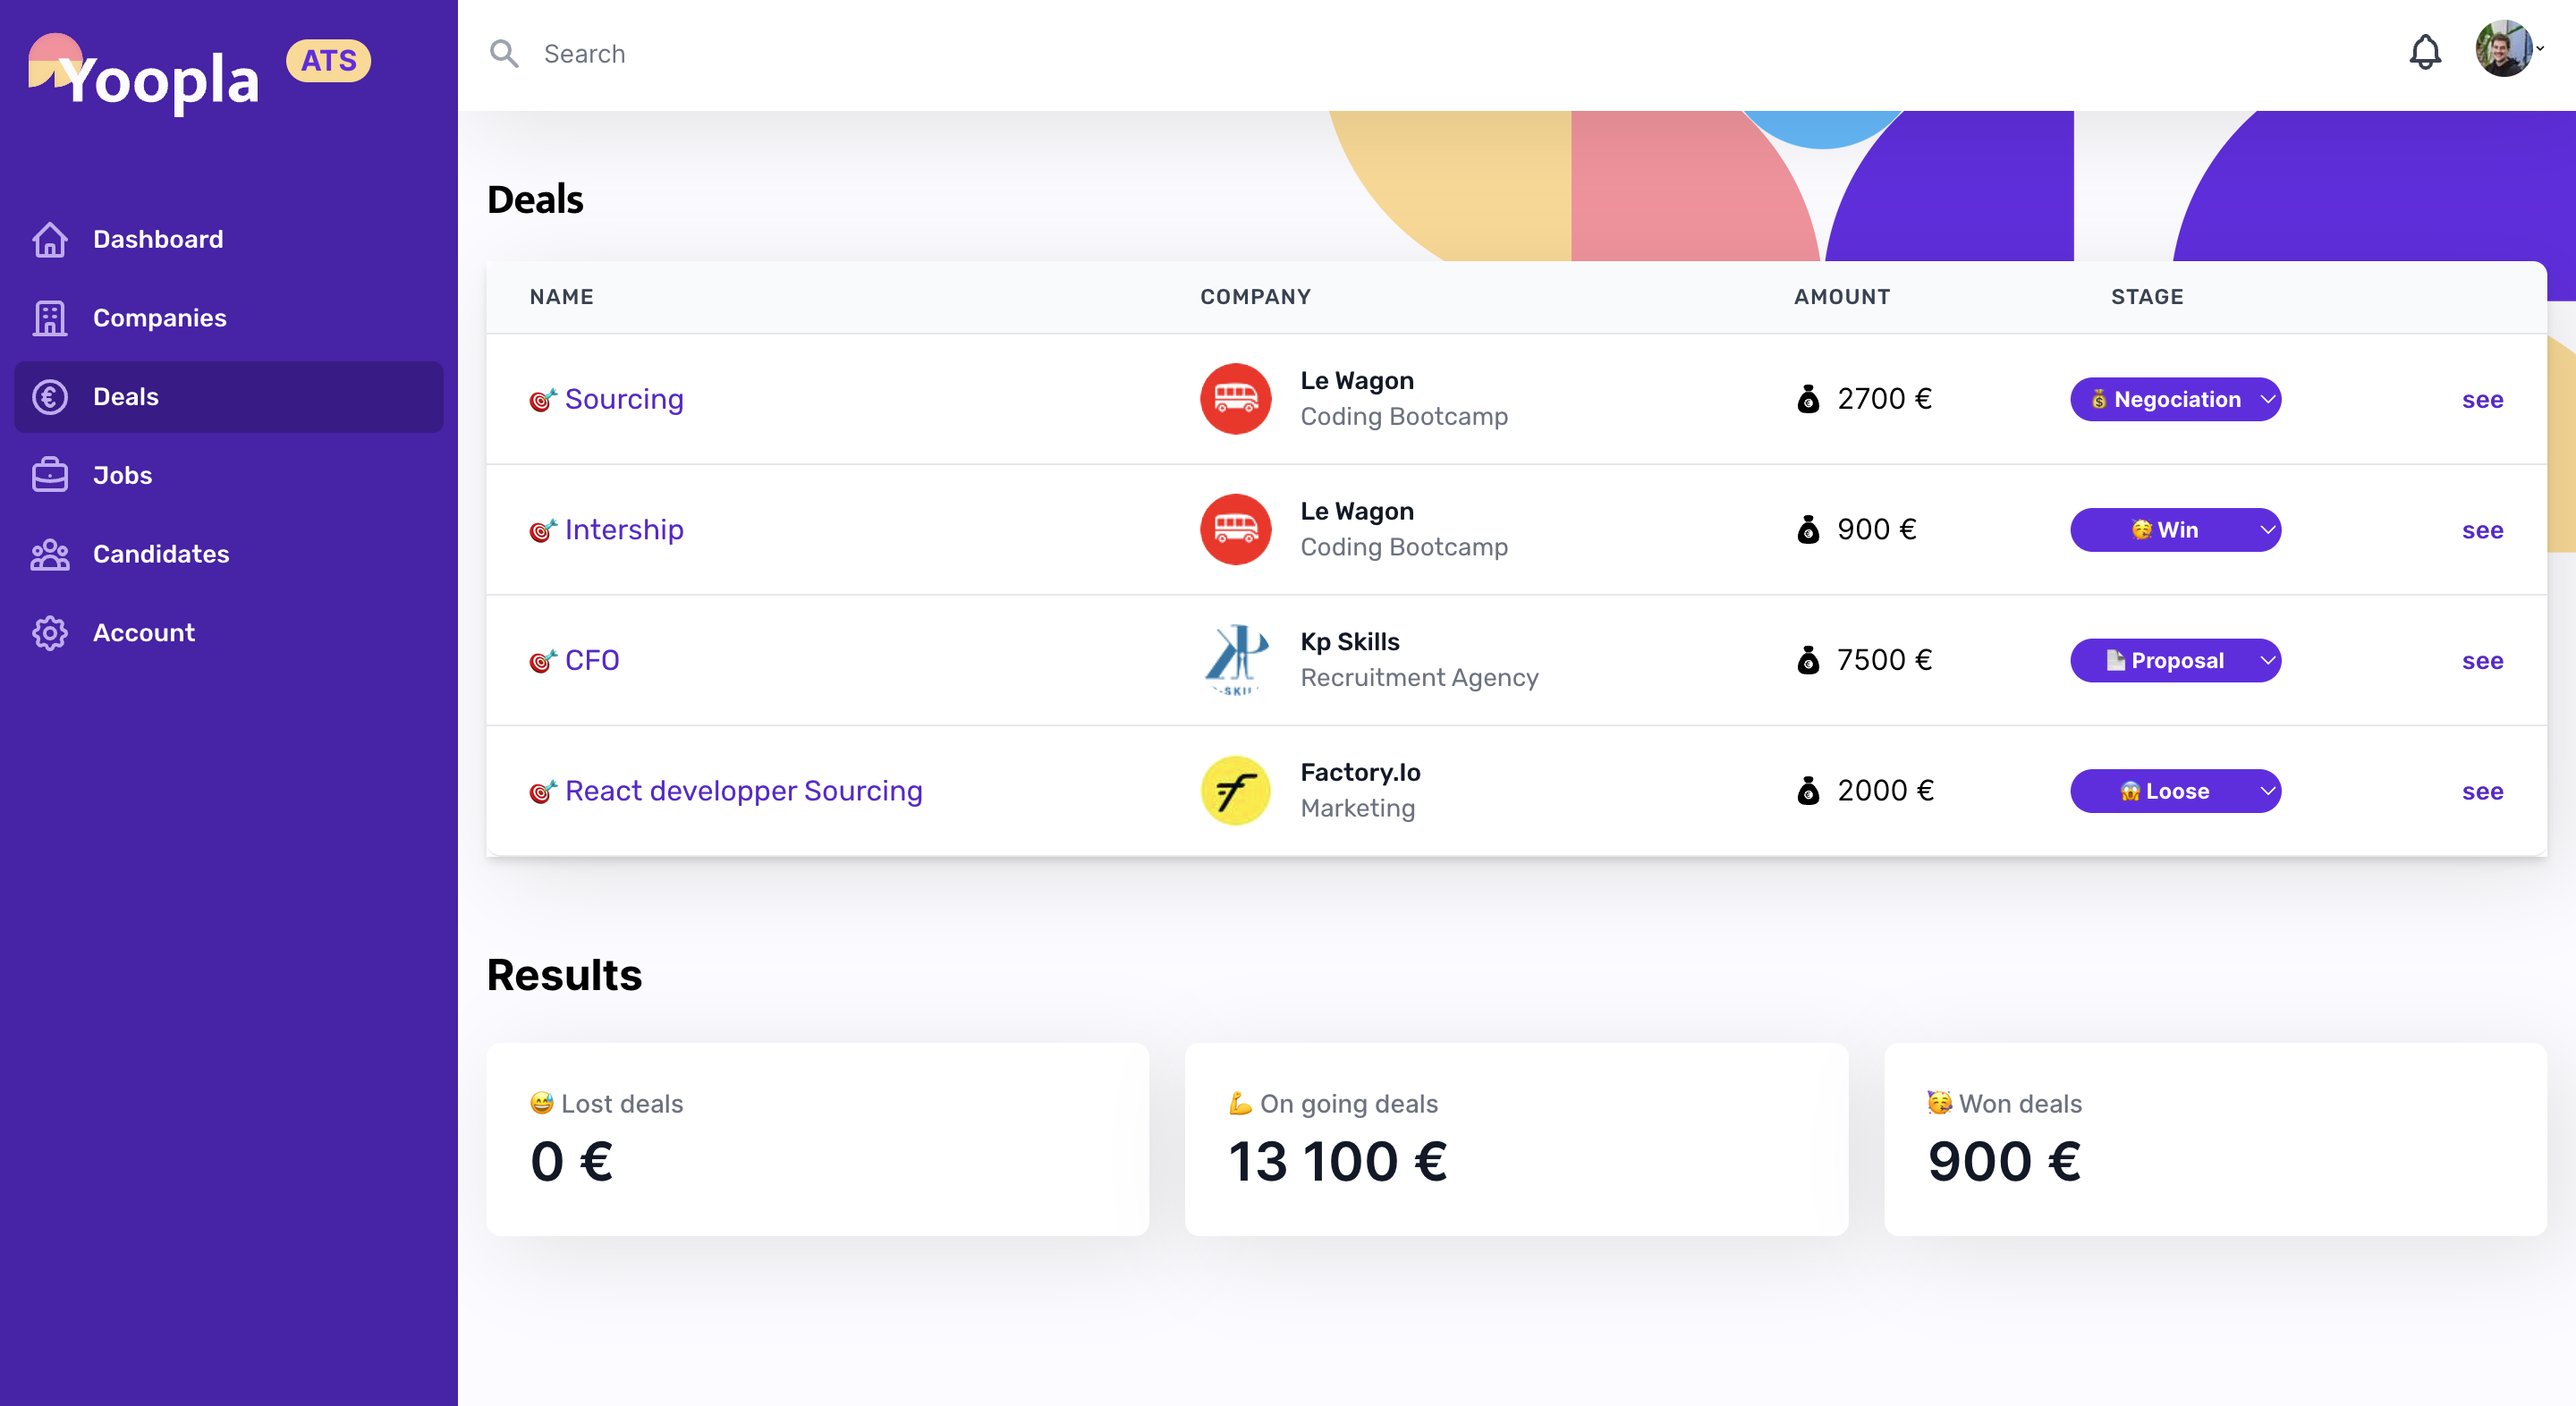Screen dimensions: 2576x1406
Task: Click the Kp Skills company logo
Action: click(x=1235, y=660)
